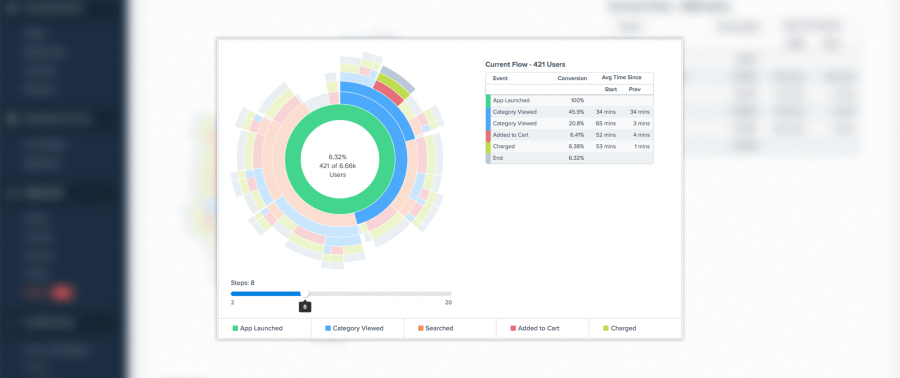The height and width of the screenshot is (378, 900).
Task: Click the '6.41%' conversion cell
Action: pyautogui.click(x=576, y=135)
